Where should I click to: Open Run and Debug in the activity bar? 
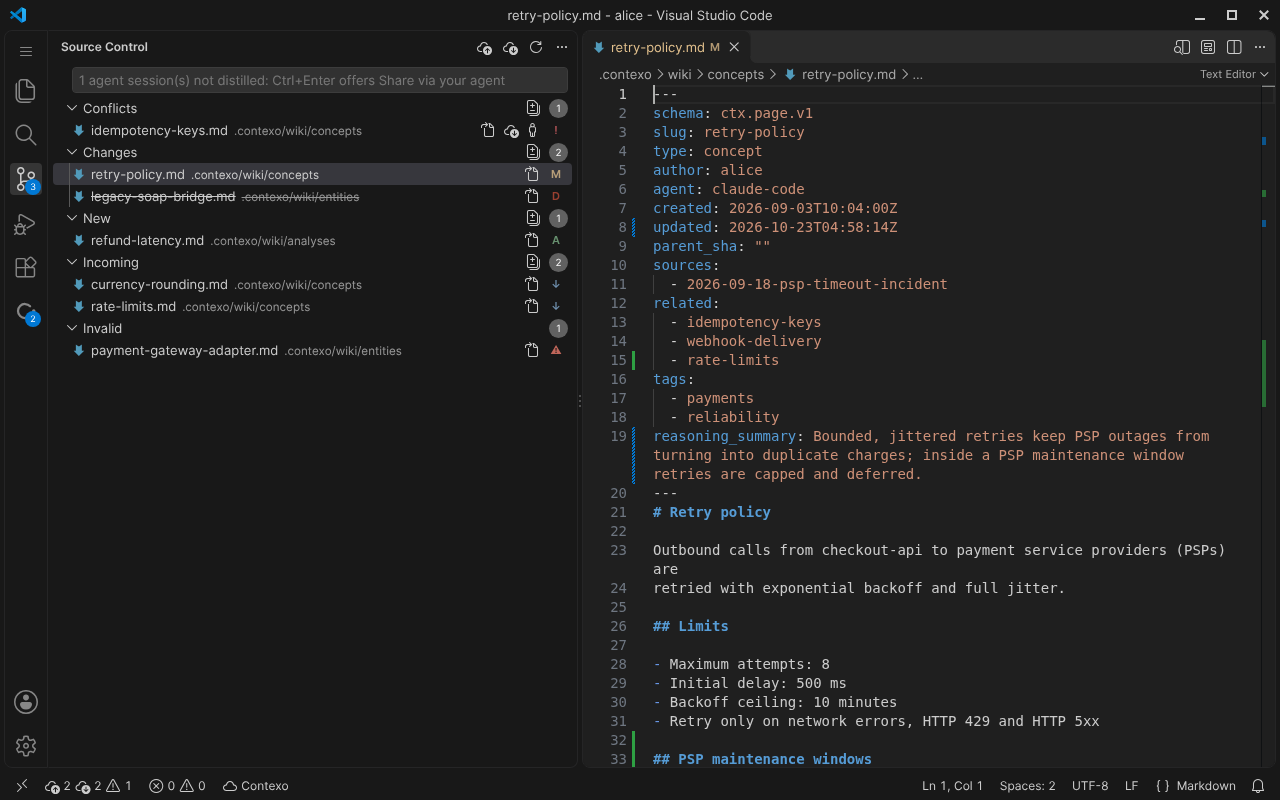(26, 223)
